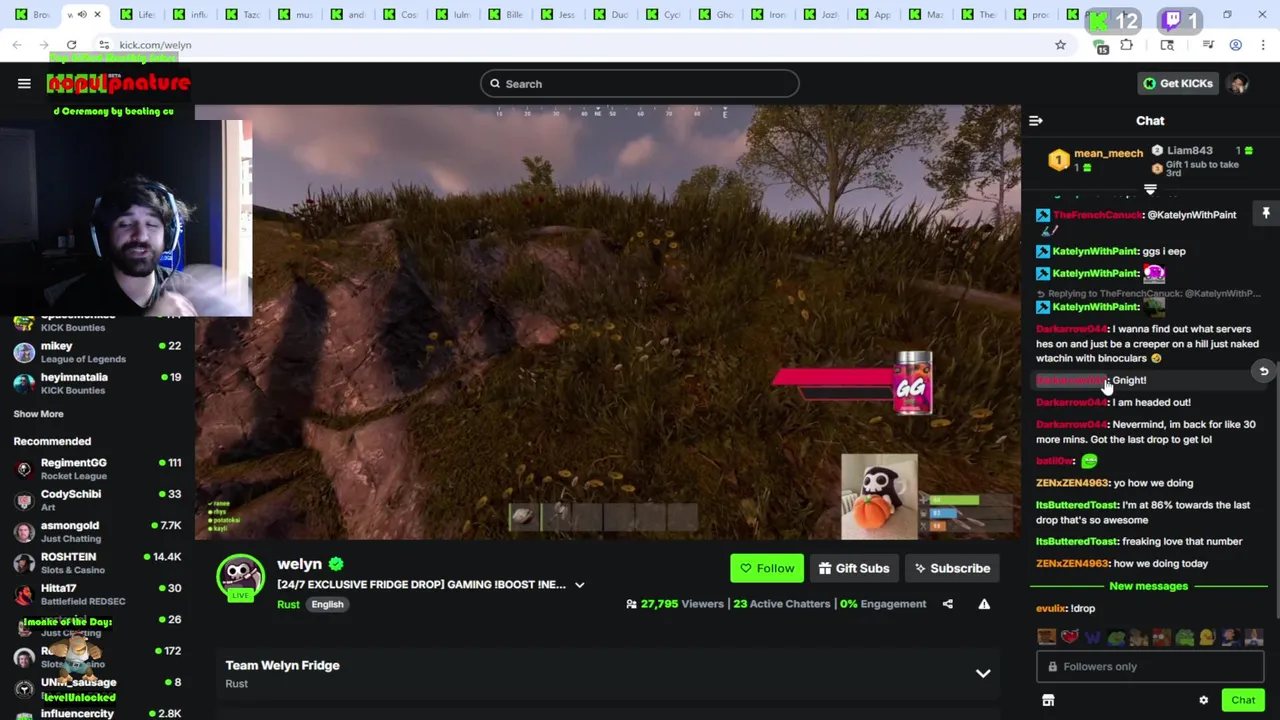The height and width of the screenshot is (720, 1280).
Task: Click the Kick search field
Action: click(x=640, y=84)
